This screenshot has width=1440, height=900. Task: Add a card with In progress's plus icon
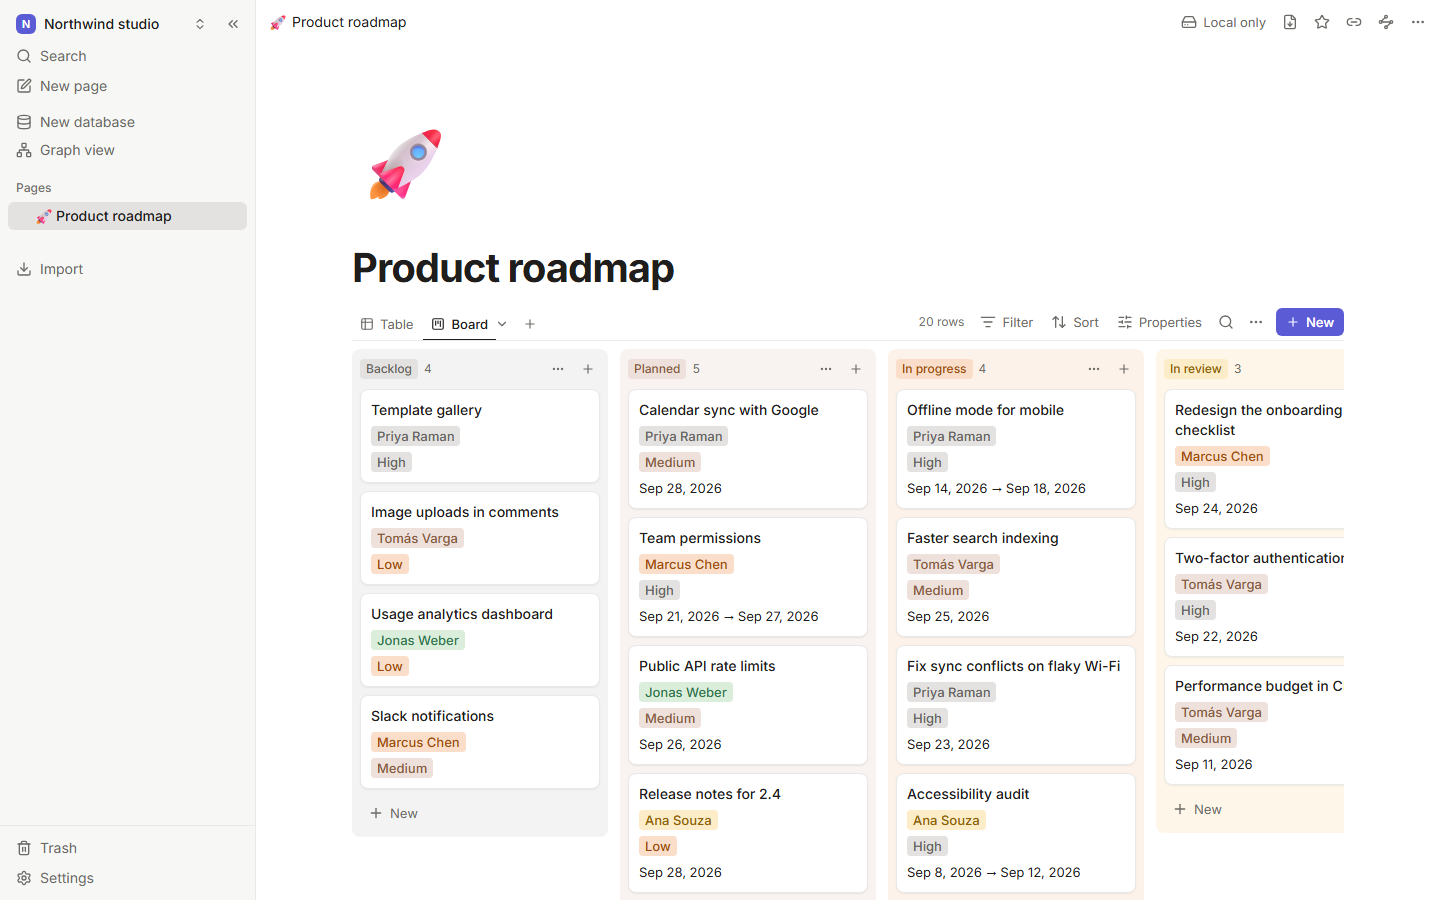coord(1124,369)
